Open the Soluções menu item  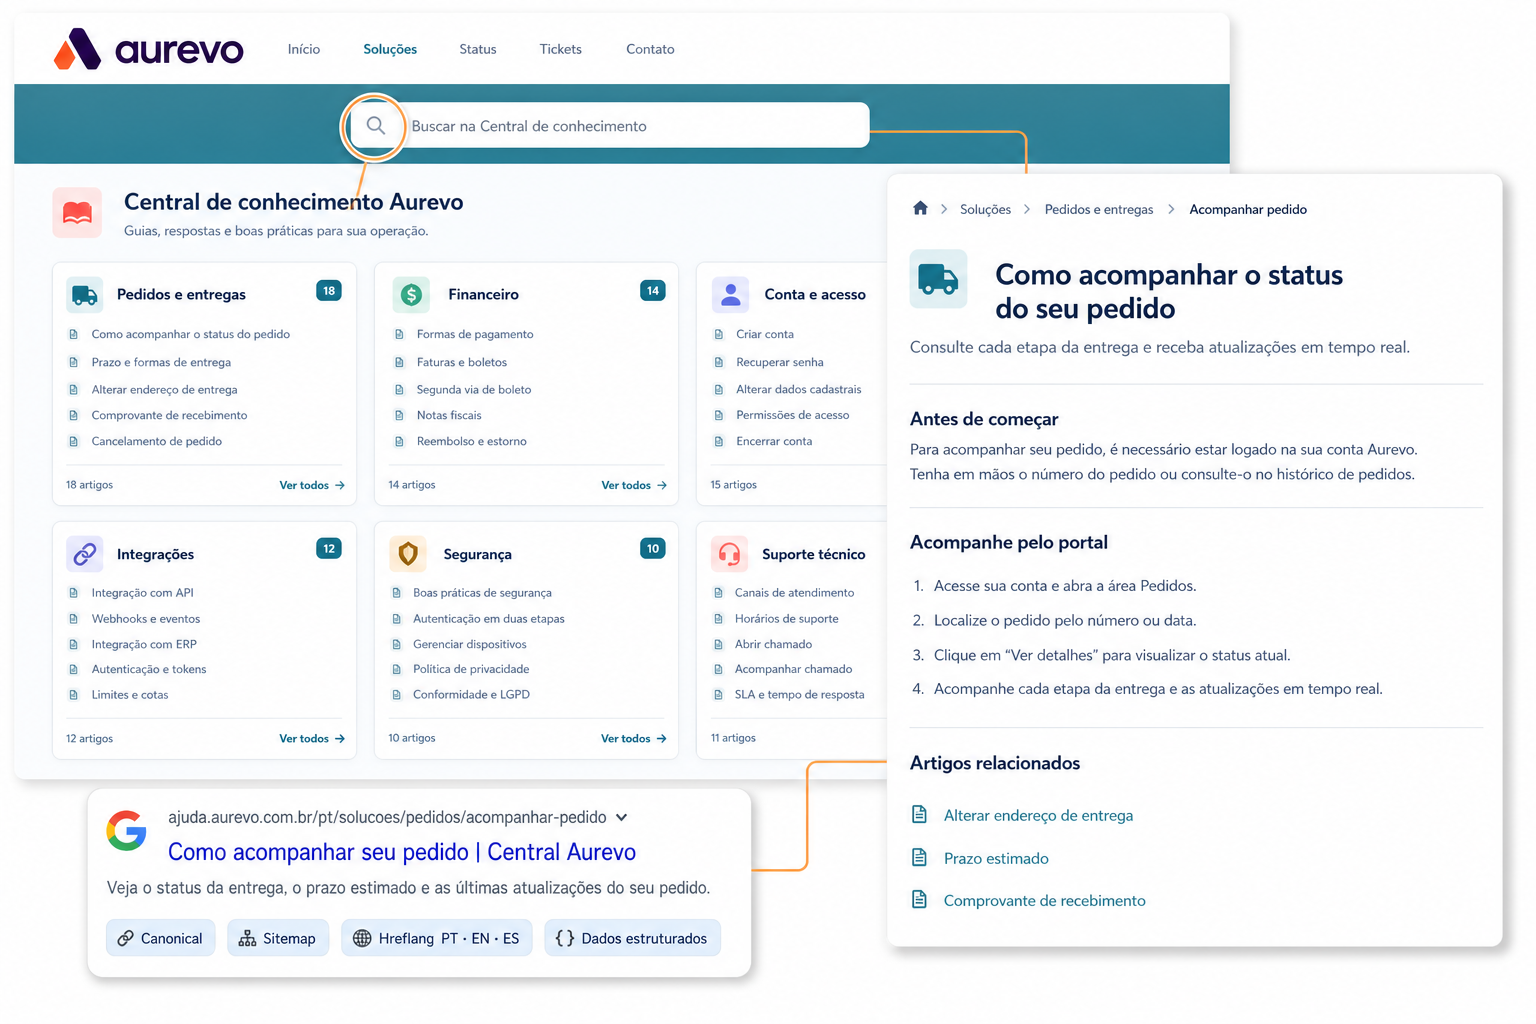(390, 49)
